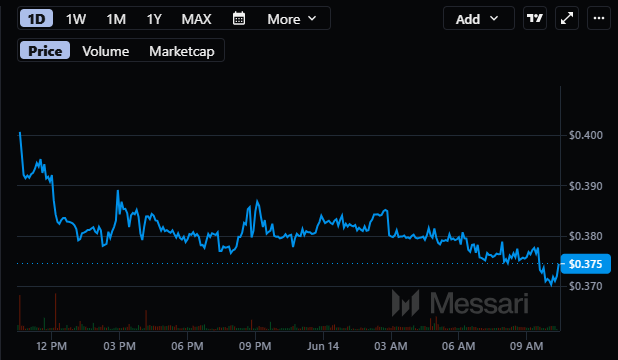Click the 12 PM time axis label
Image resolution: width=618 pixels, height=360 pixels.
coord(52,346)
